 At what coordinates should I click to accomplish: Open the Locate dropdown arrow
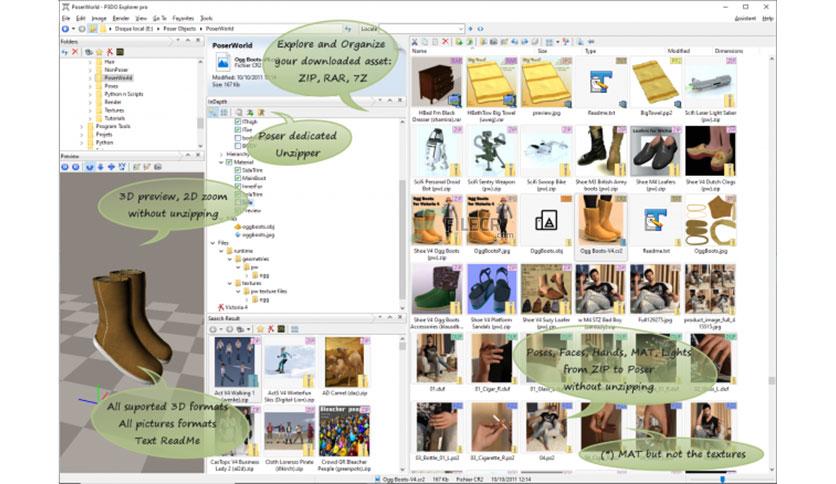(x=460, y=28)
